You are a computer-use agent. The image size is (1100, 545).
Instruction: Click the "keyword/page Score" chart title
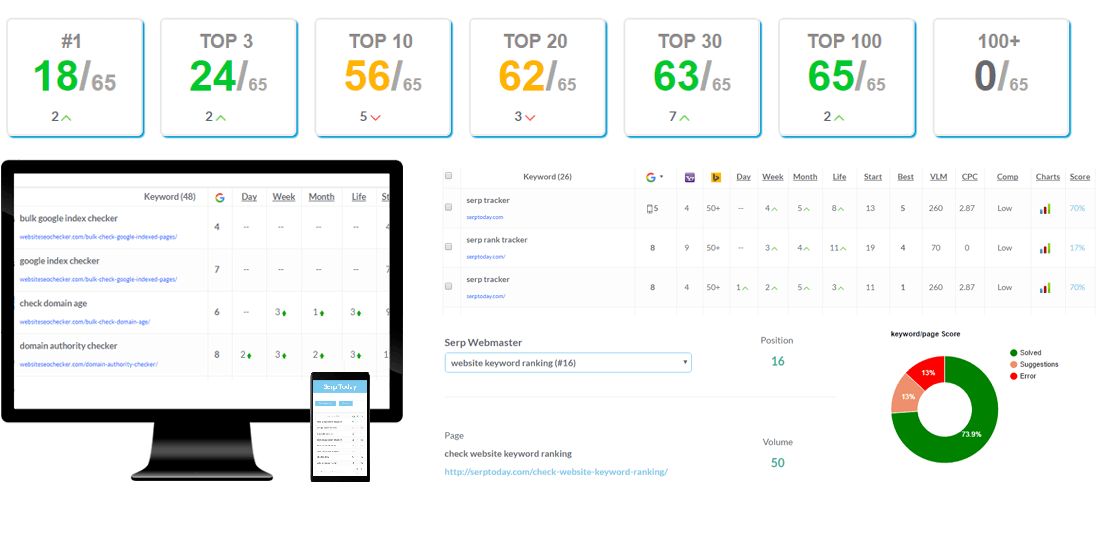coord(925,335)
